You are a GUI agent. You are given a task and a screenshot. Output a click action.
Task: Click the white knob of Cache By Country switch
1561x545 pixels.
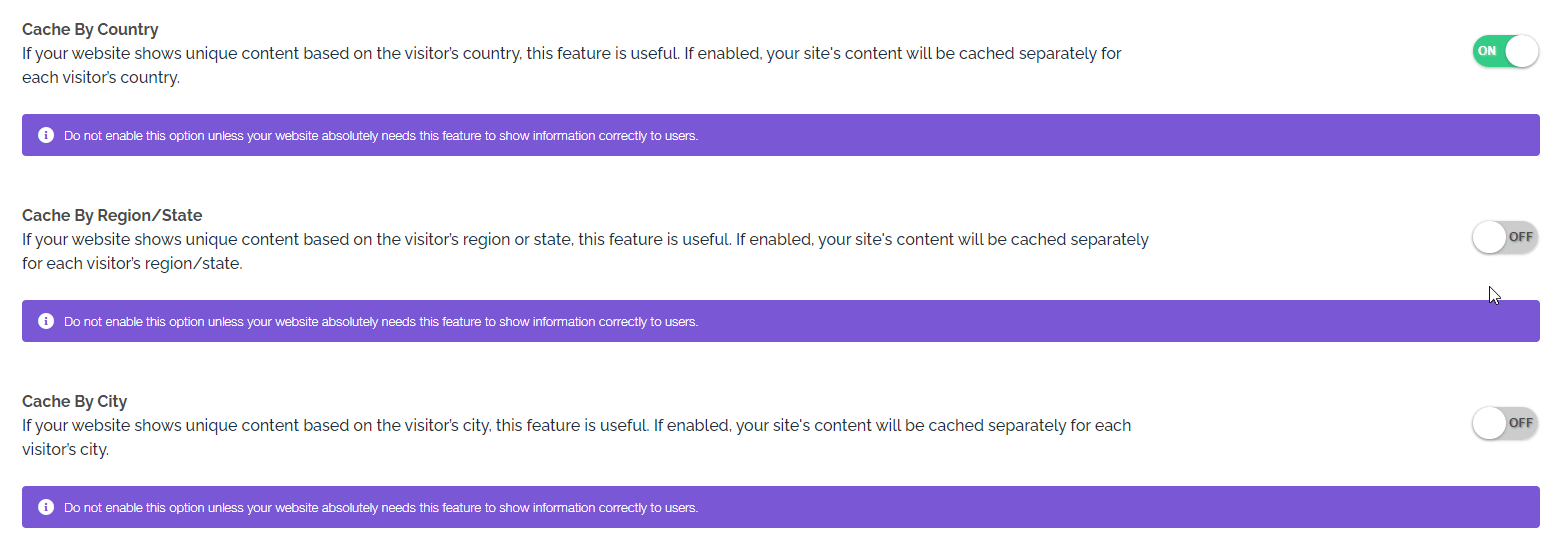1521,51
